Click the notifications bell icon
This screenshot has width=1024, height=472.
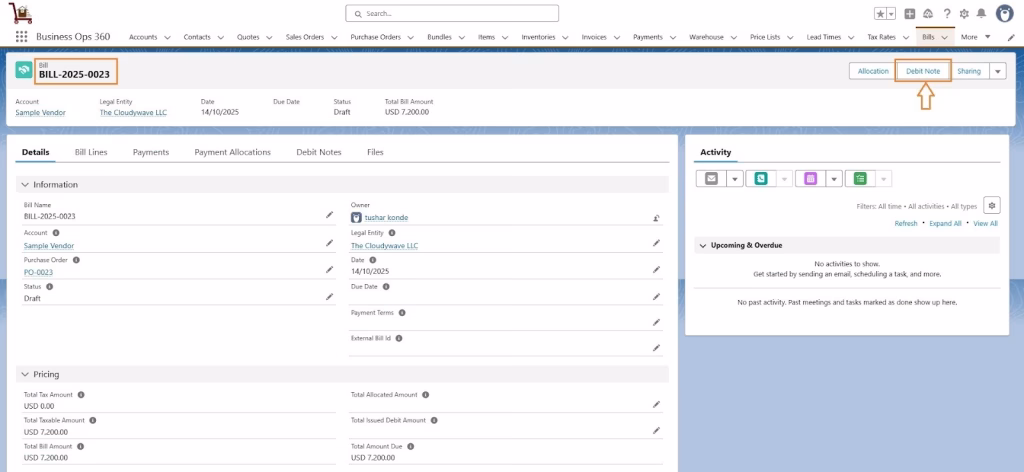[x=980, y=14]
